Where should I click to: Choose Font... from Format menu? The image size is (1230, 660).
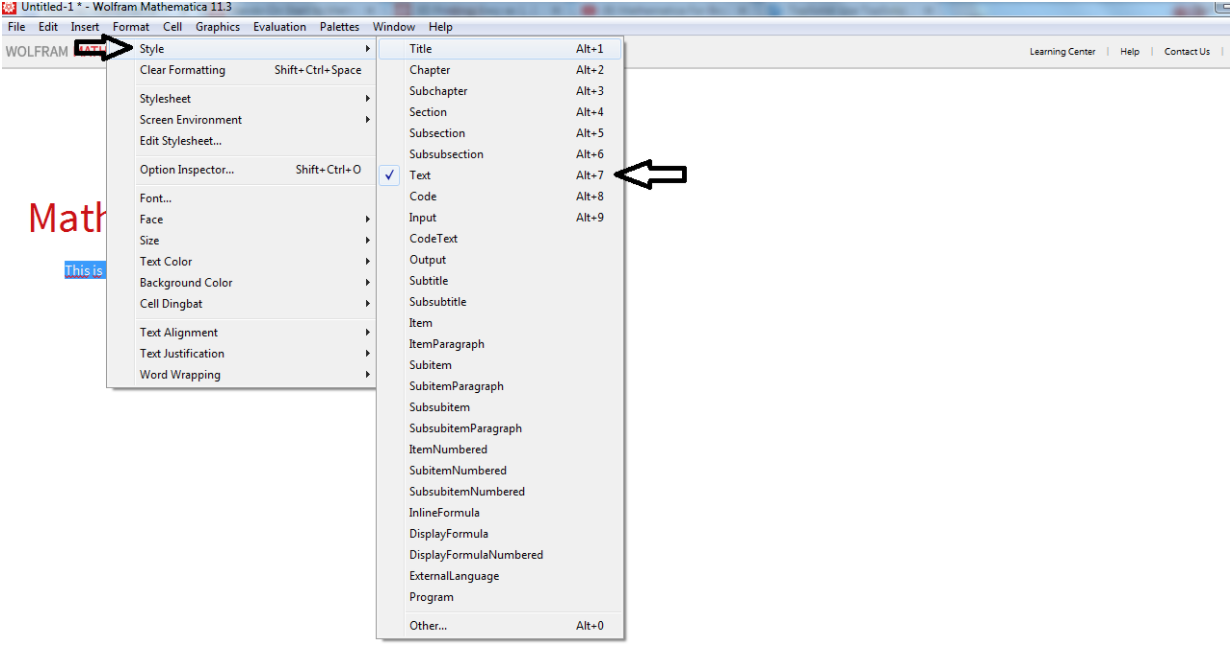coord(242,198)
